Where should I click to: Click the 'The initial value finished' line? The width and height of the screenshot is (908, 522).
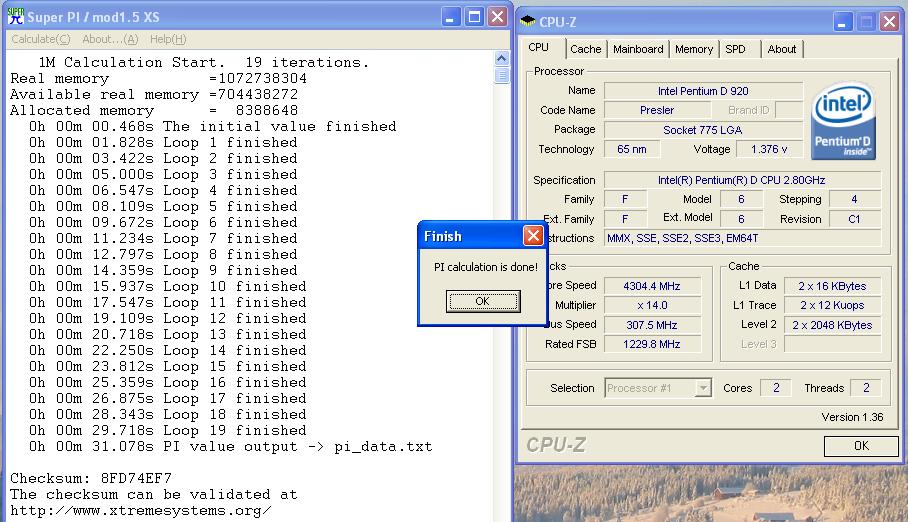[213, 126]
